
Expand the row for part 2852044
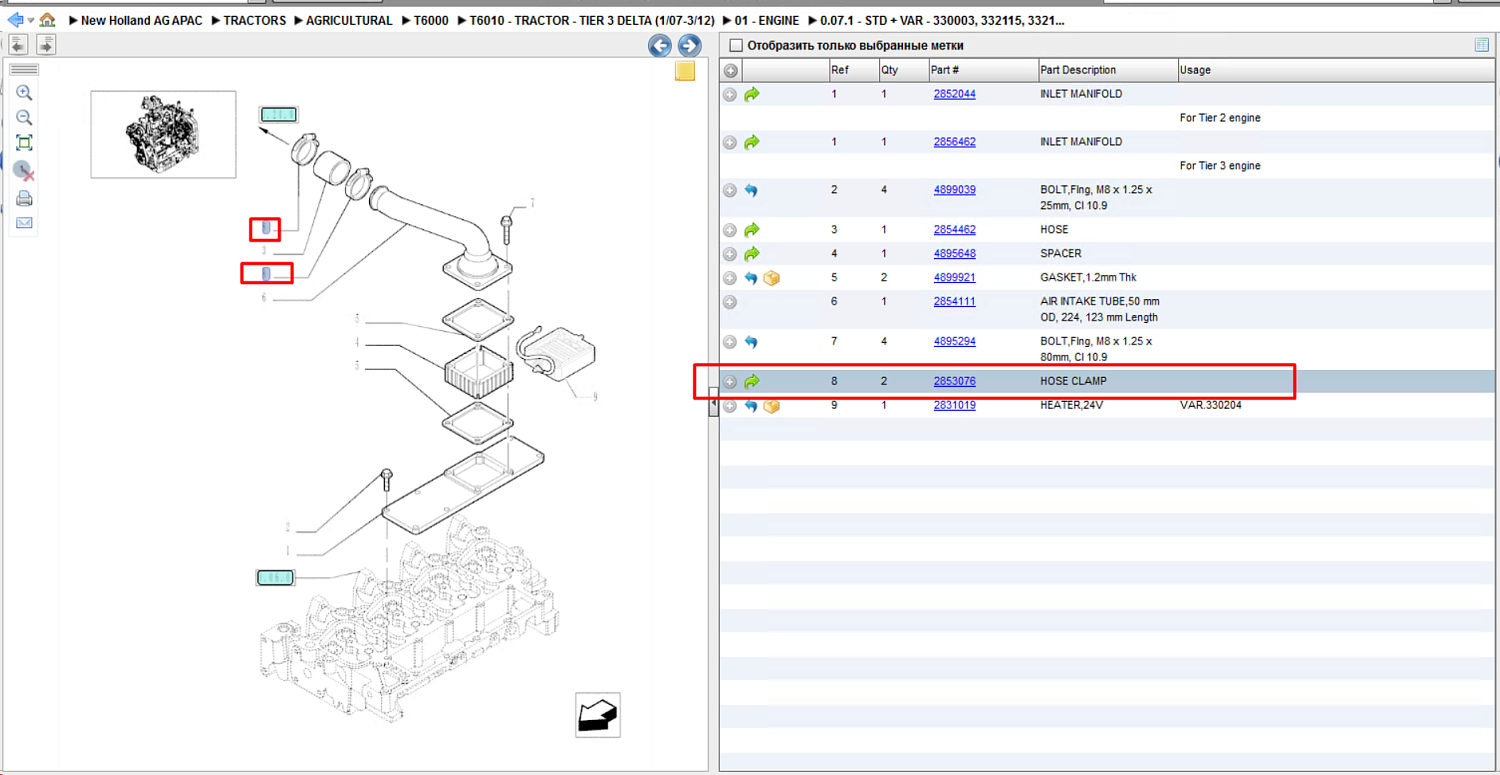click(730, 94)
